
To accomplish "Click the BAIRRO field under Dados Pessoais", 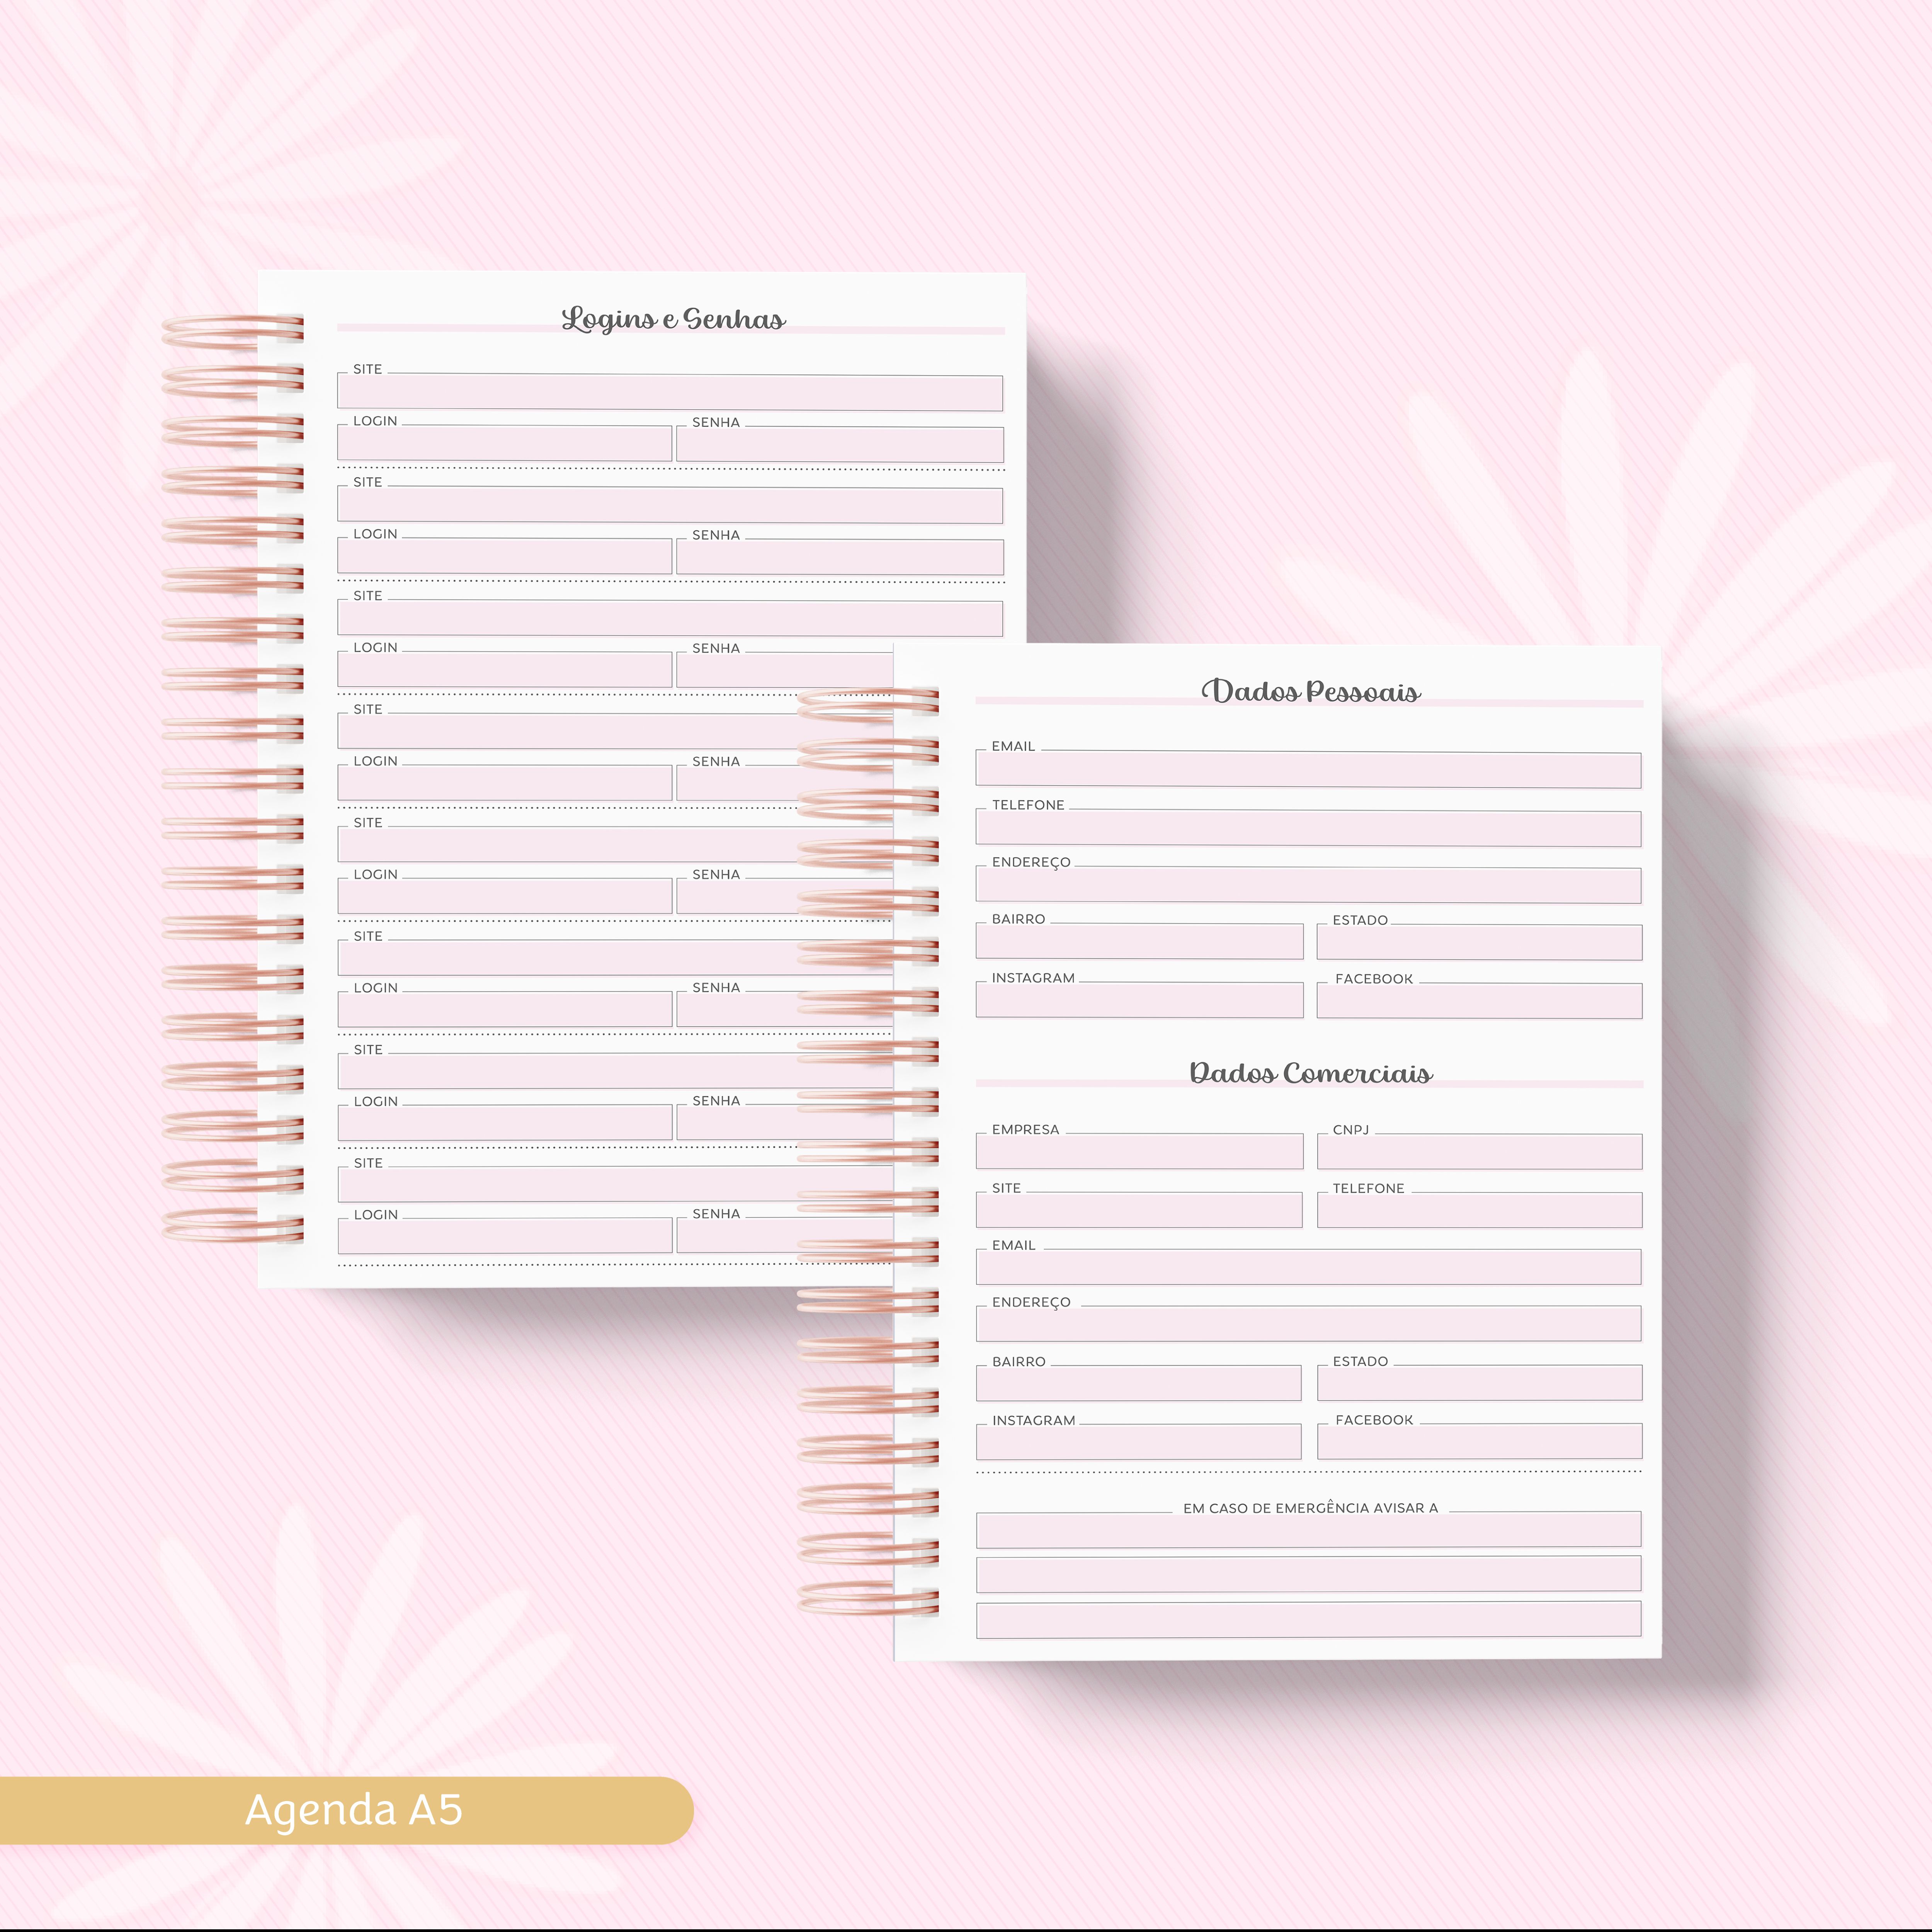I will click(x=1139, y=942).
